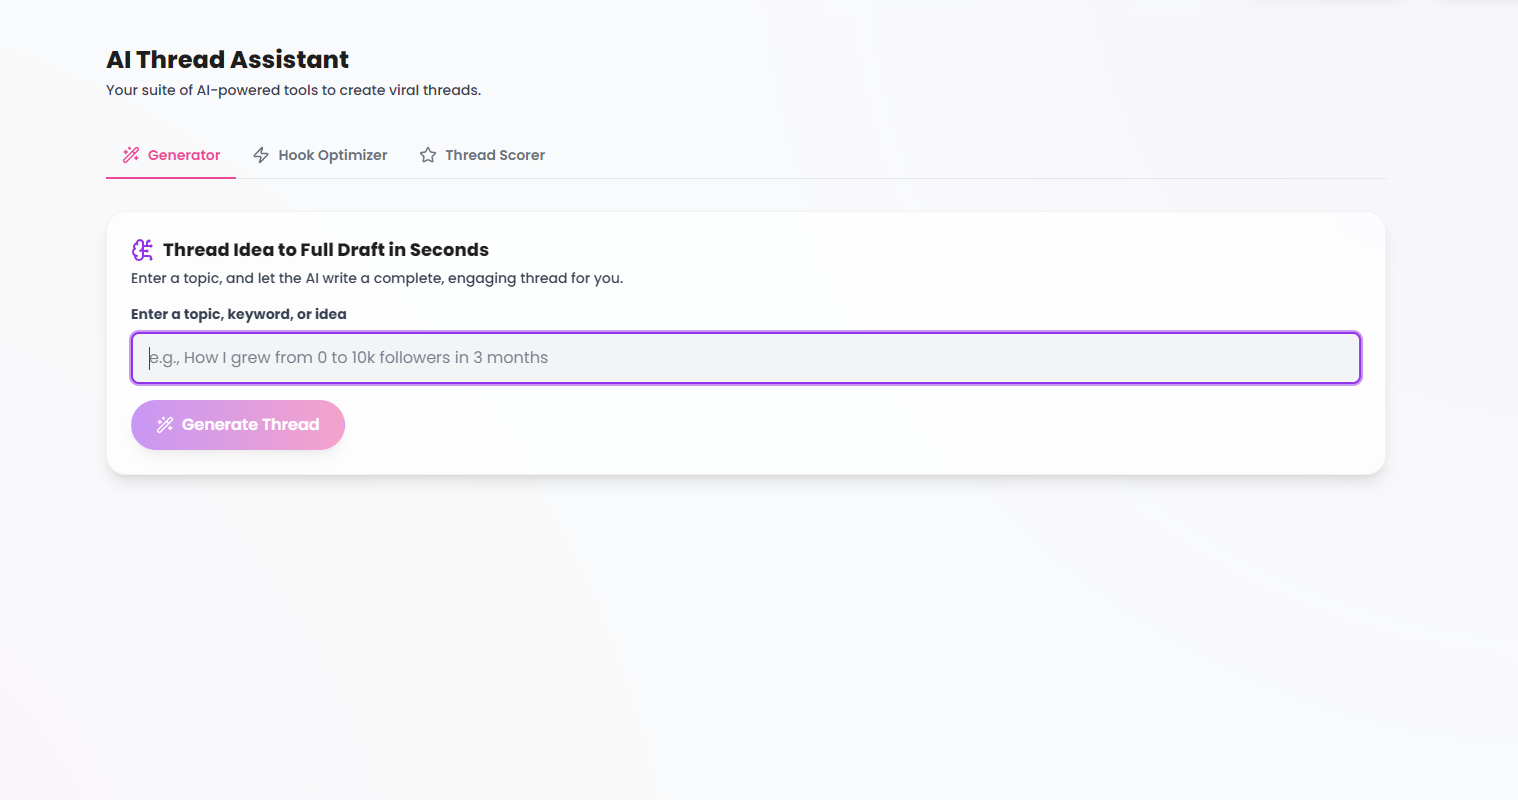
Task: Click the lightning bolt icon beside Hook Optimizer
Action: point(261,155)
